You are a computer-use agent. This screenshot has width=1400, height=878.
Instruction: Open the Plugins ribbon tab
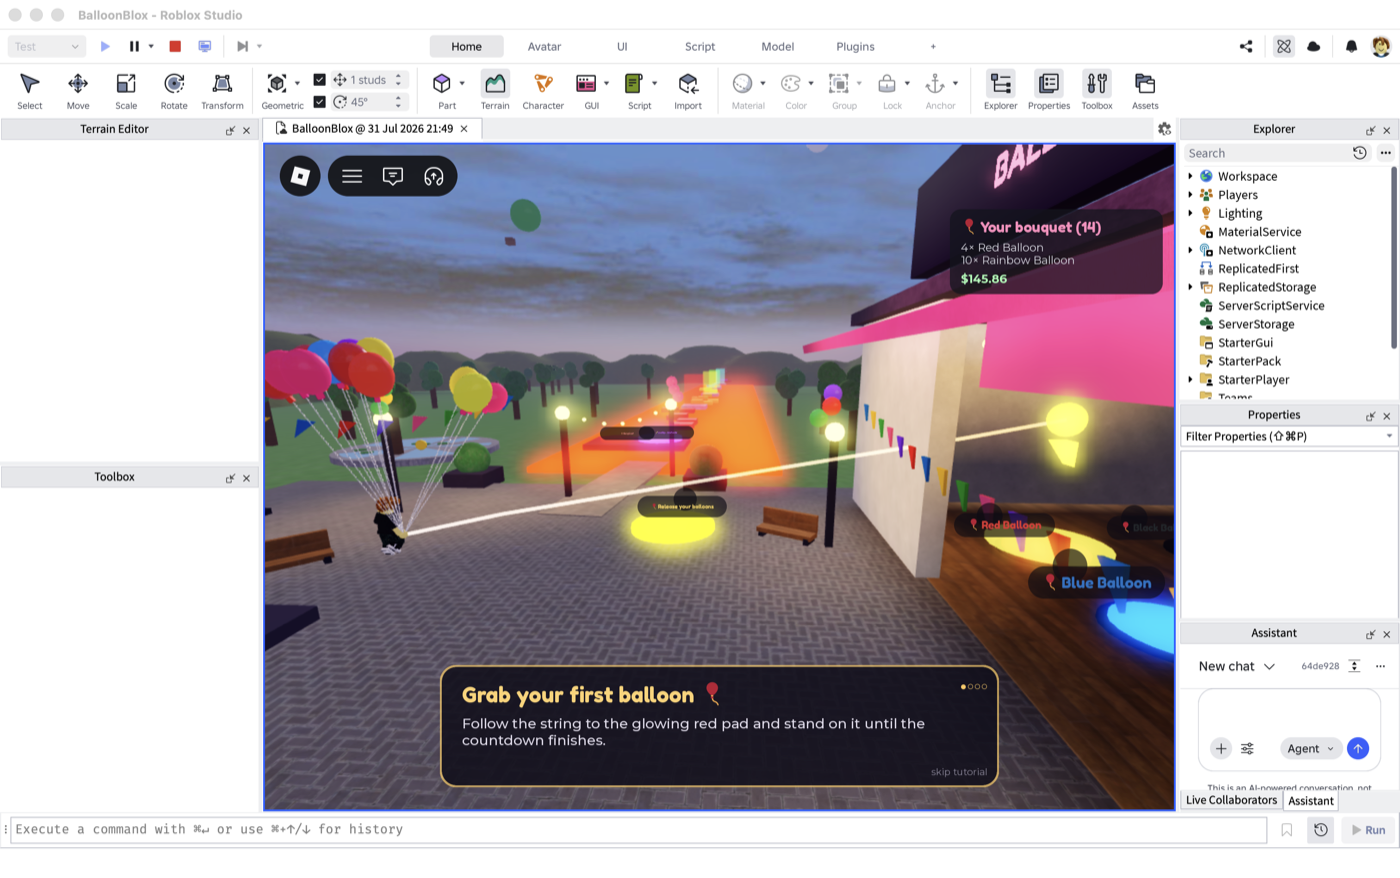click(x=855, y=46)
